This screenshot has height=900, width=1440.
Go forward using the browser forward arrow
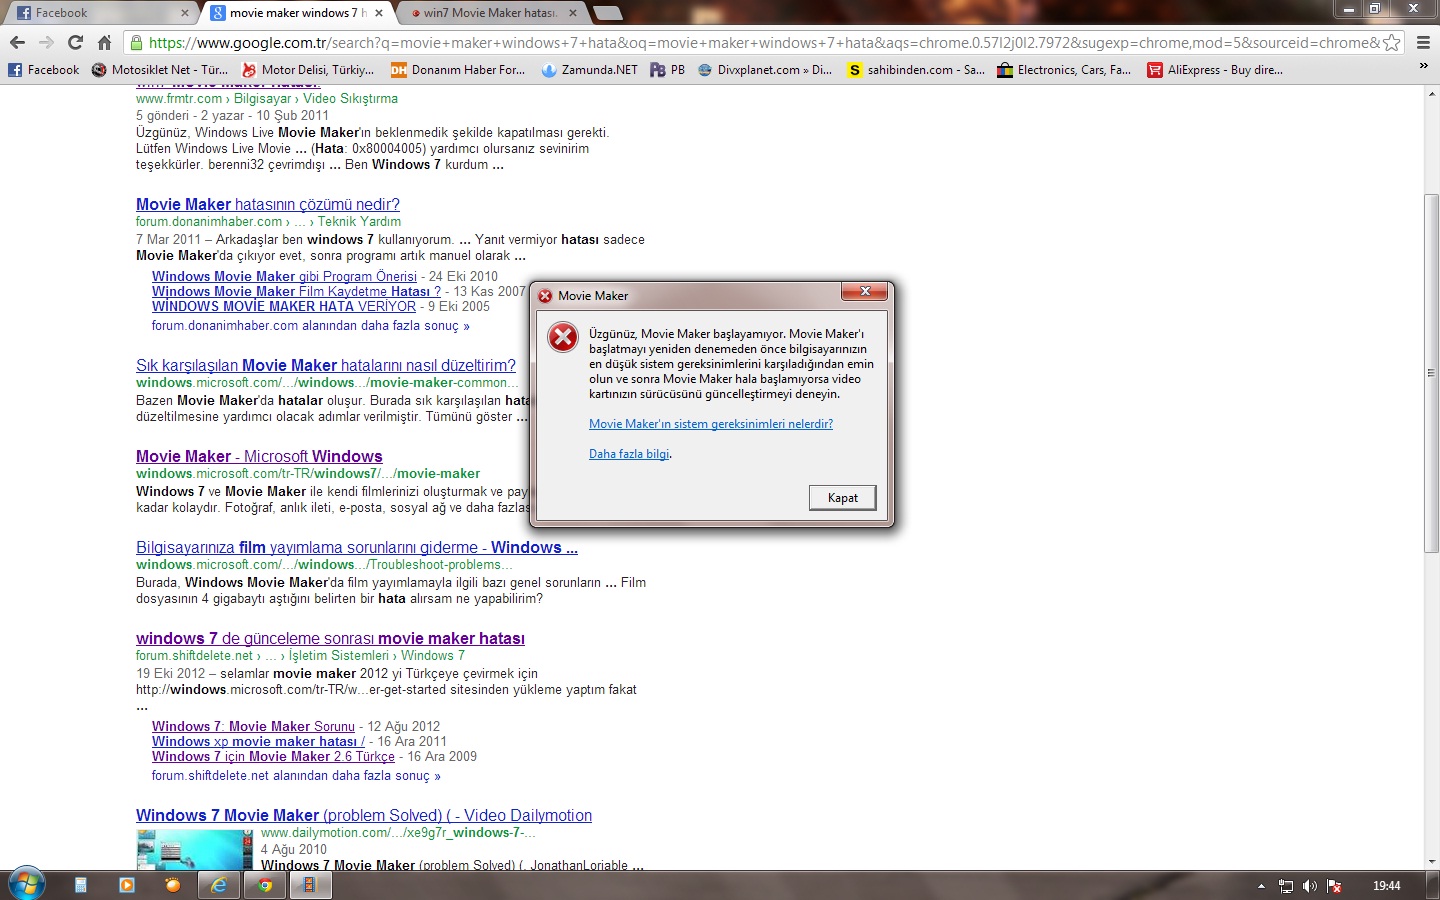tap(46, 43)
